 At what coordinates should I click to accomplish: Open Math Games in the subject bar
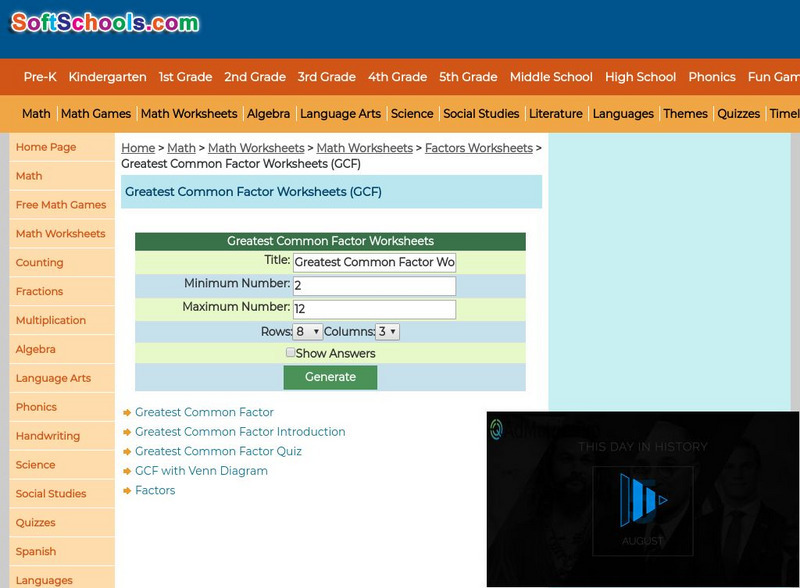[x=96, y=114]
